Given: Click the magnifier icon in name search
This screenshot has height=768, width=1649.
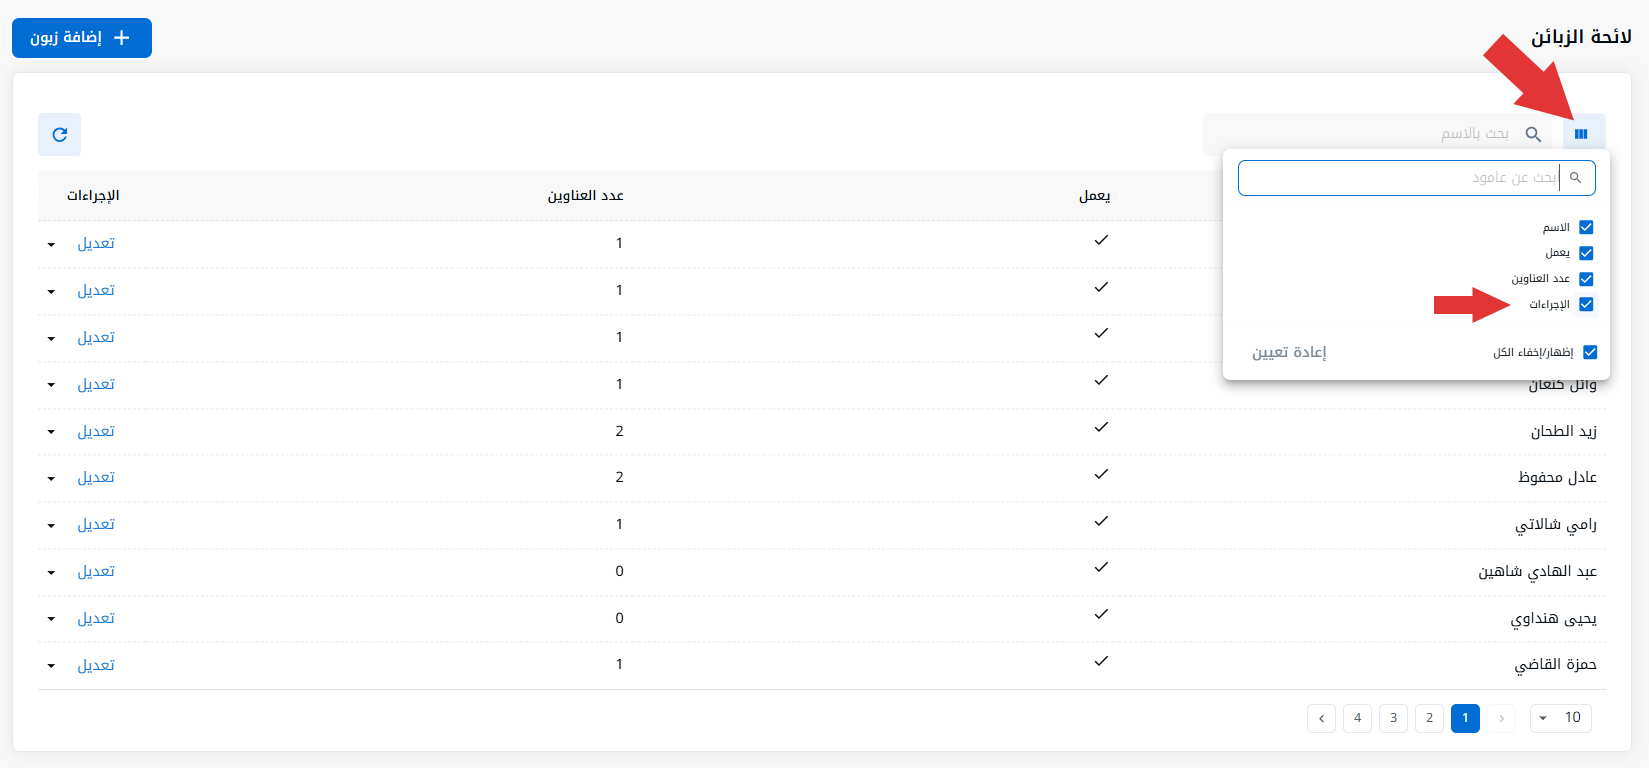Looking at the screenshot, I should pyautogui.click(x=1533, y=134).
